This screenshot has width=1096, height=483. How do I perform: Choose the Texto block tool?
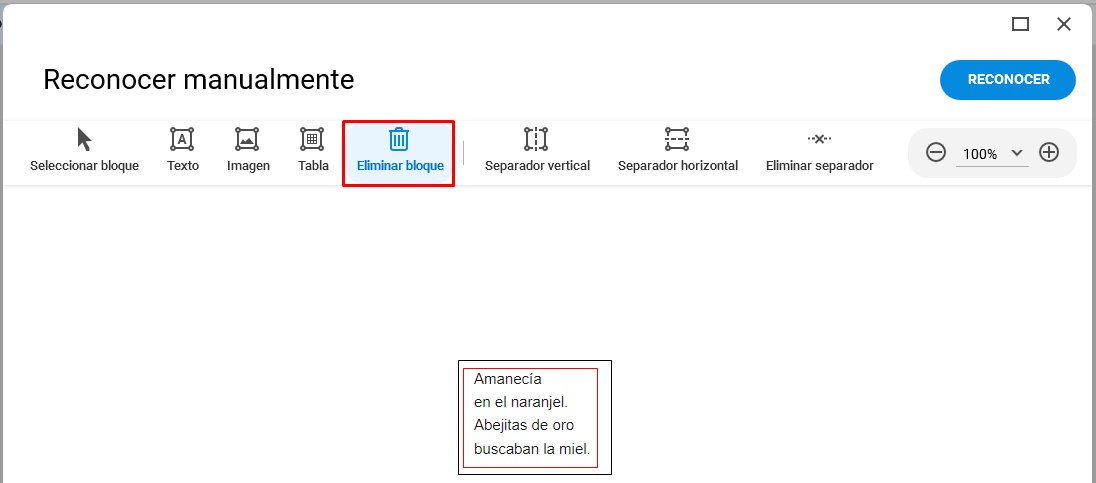[x=182, y=150]
